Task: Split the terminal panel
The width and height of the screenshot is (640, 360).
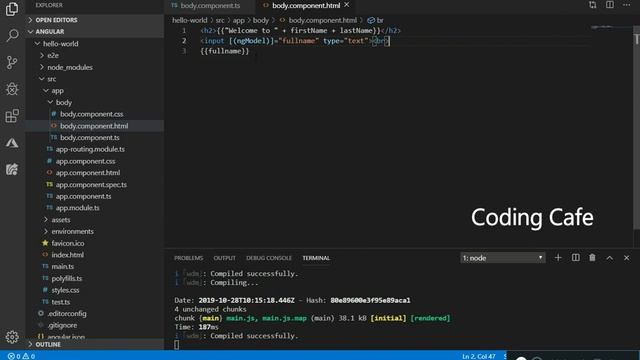Action: coord(576,258)
